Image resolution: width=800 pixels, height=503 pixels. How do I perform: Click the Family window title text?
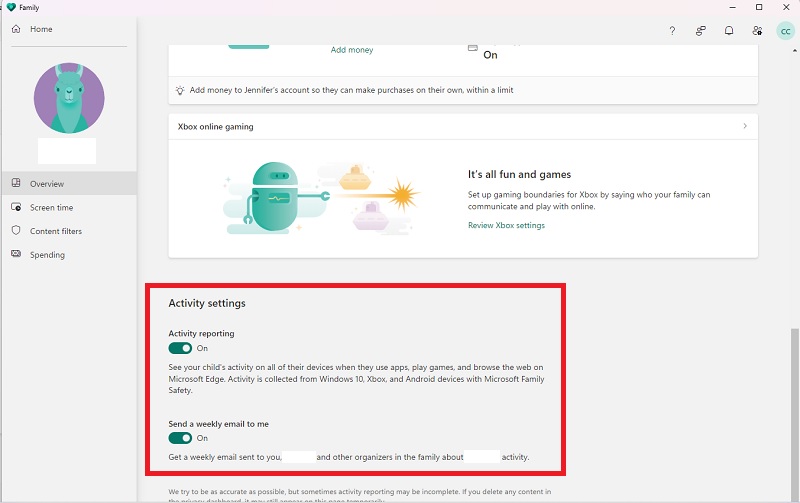click(x=29, y=7)
